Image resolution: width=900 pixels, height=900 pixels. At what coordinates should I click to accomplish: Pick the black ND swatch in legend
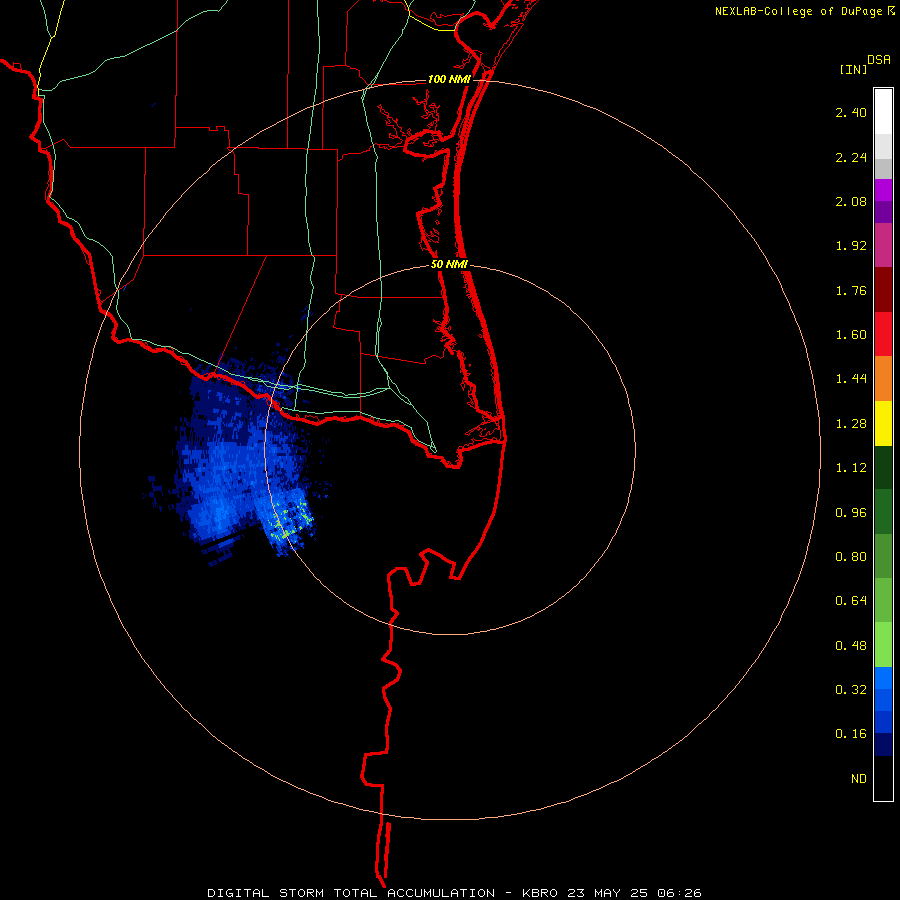tap(883, 778)
